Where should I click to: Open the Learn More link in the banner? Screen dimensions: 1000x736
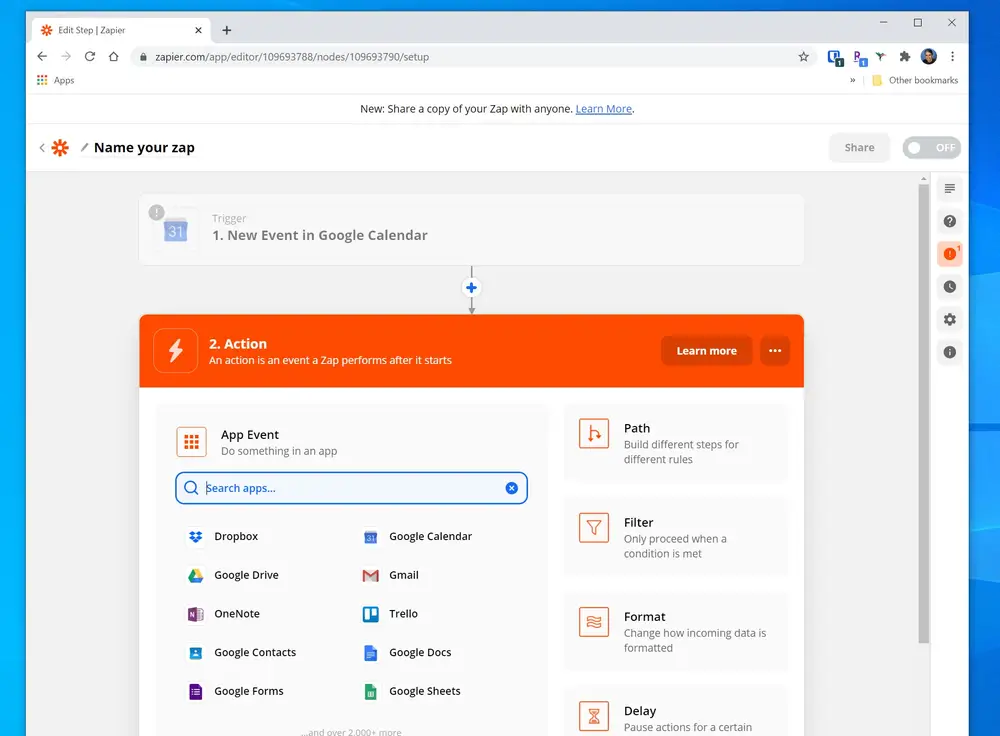point(603,109)
